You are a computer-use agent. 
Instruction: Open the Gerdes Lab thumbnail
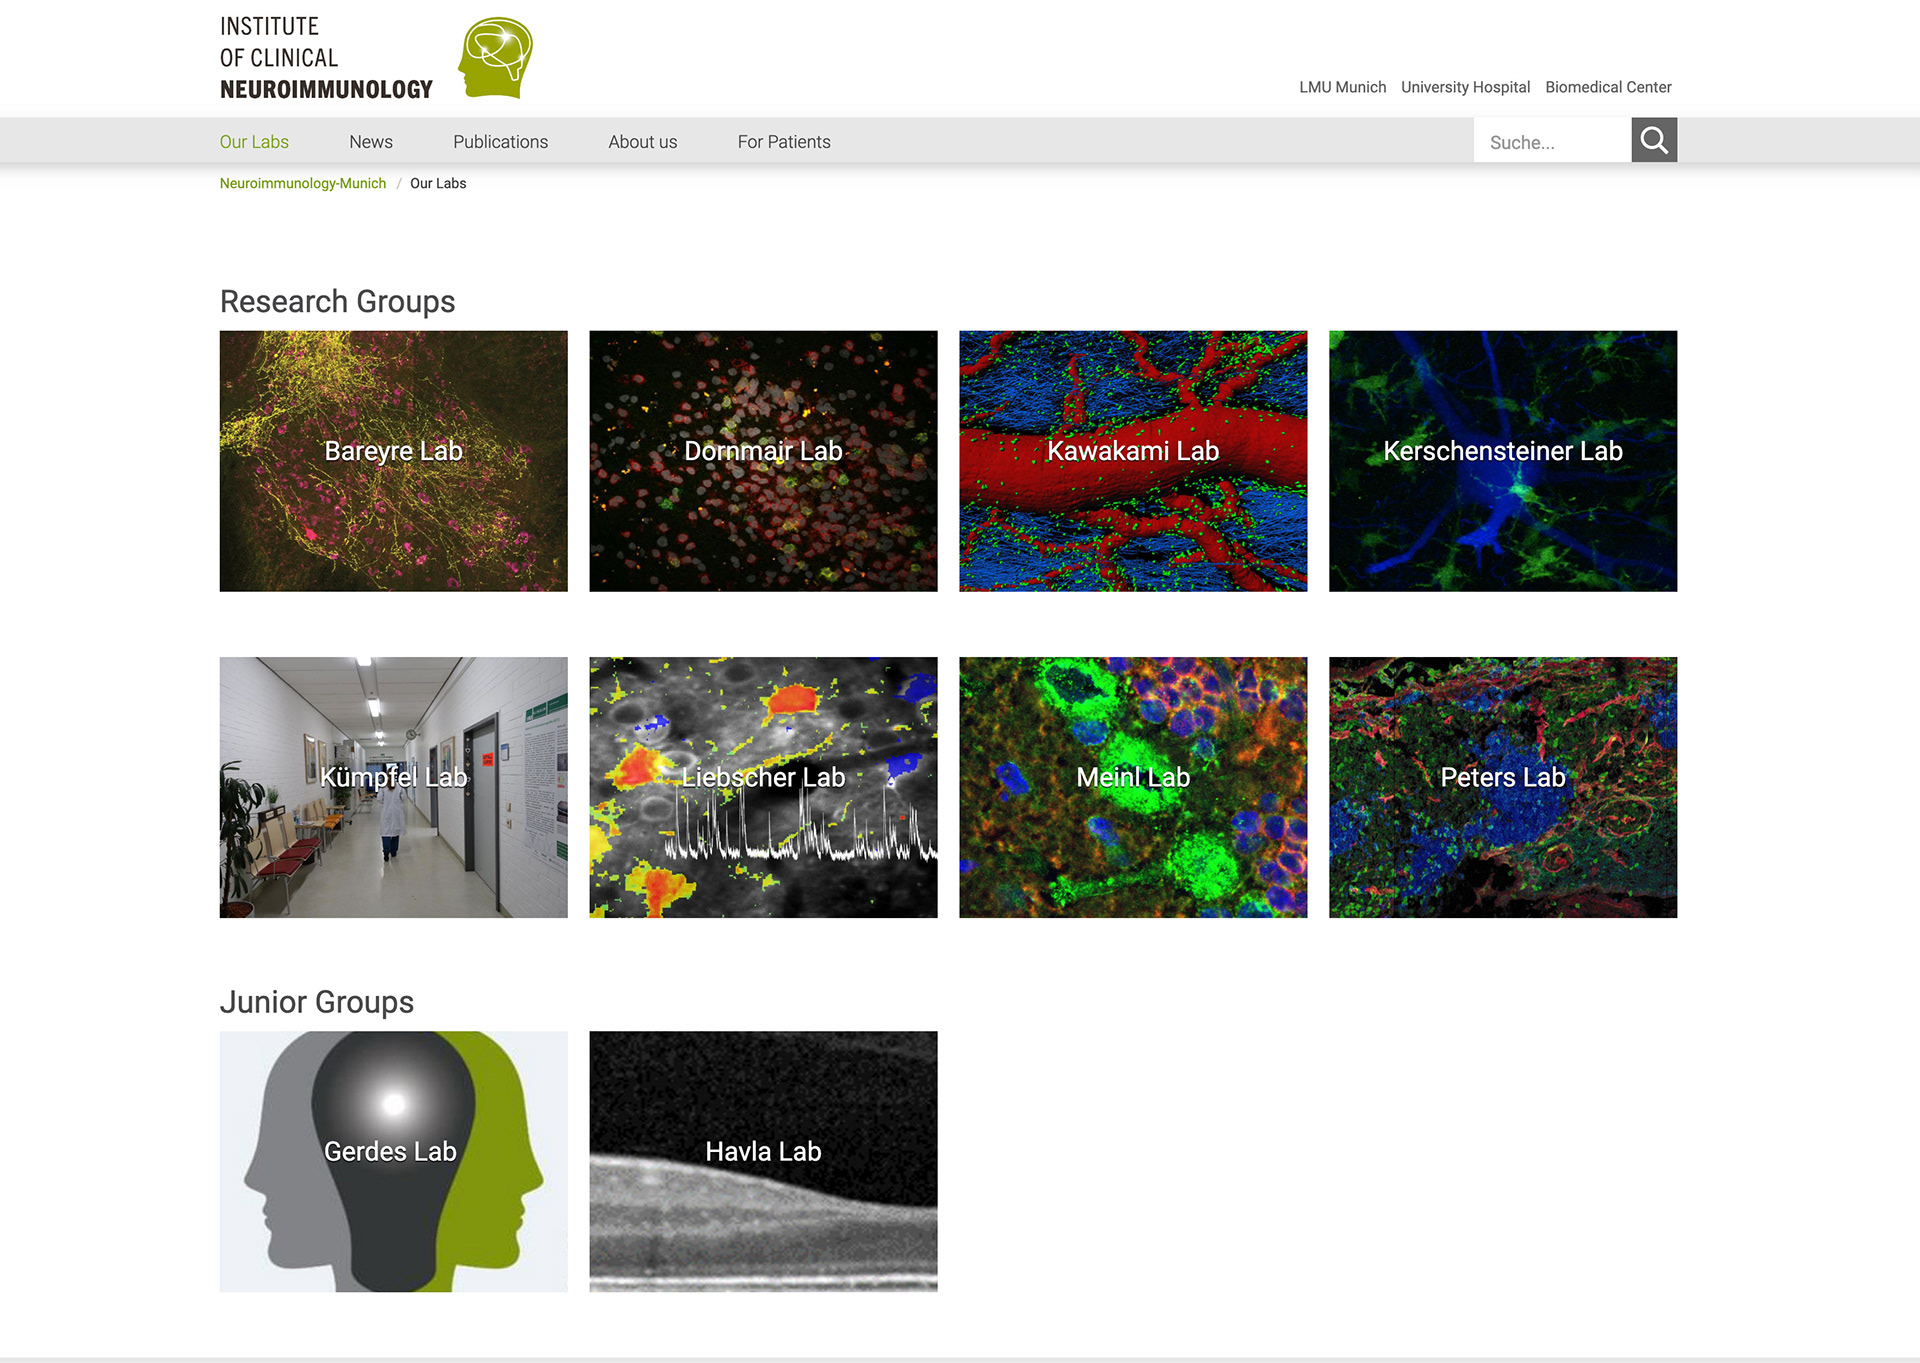coord(394,1162)
